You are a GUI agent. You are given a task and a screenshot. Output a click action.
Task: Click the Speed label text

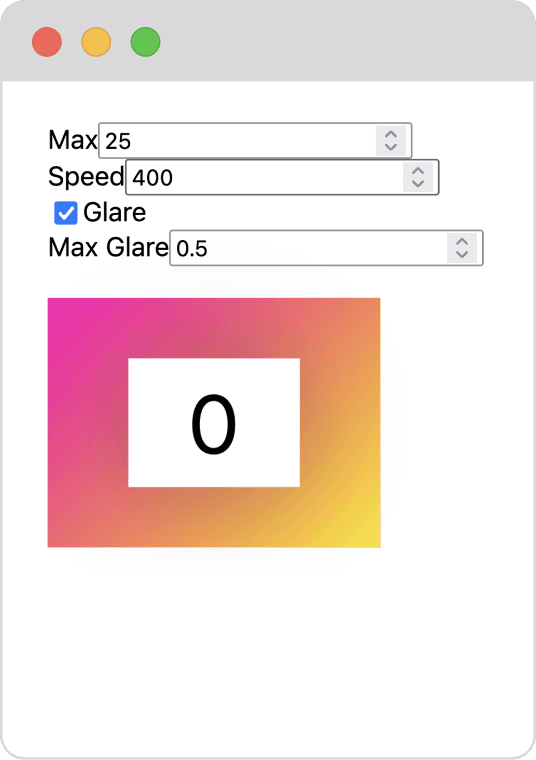86,176
